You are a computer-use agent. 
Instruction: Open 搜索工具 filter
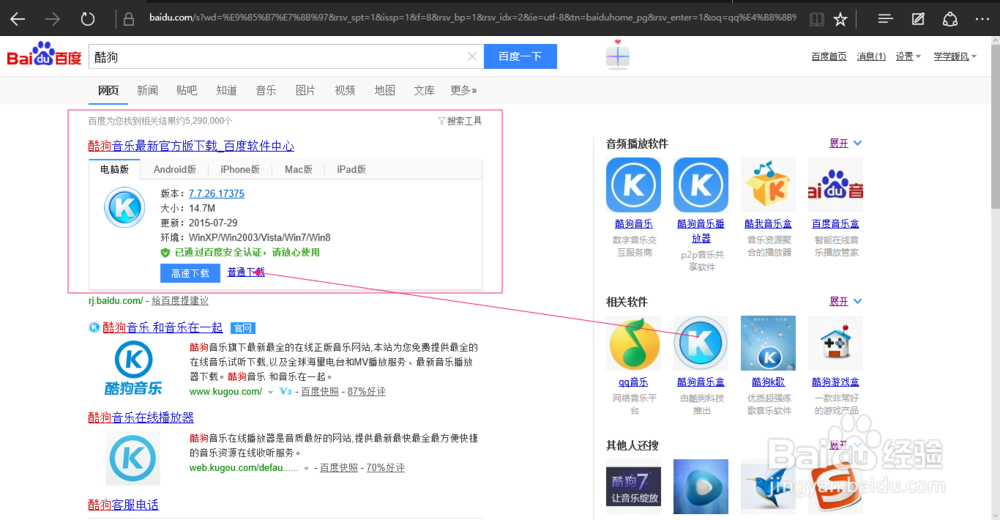460,121
